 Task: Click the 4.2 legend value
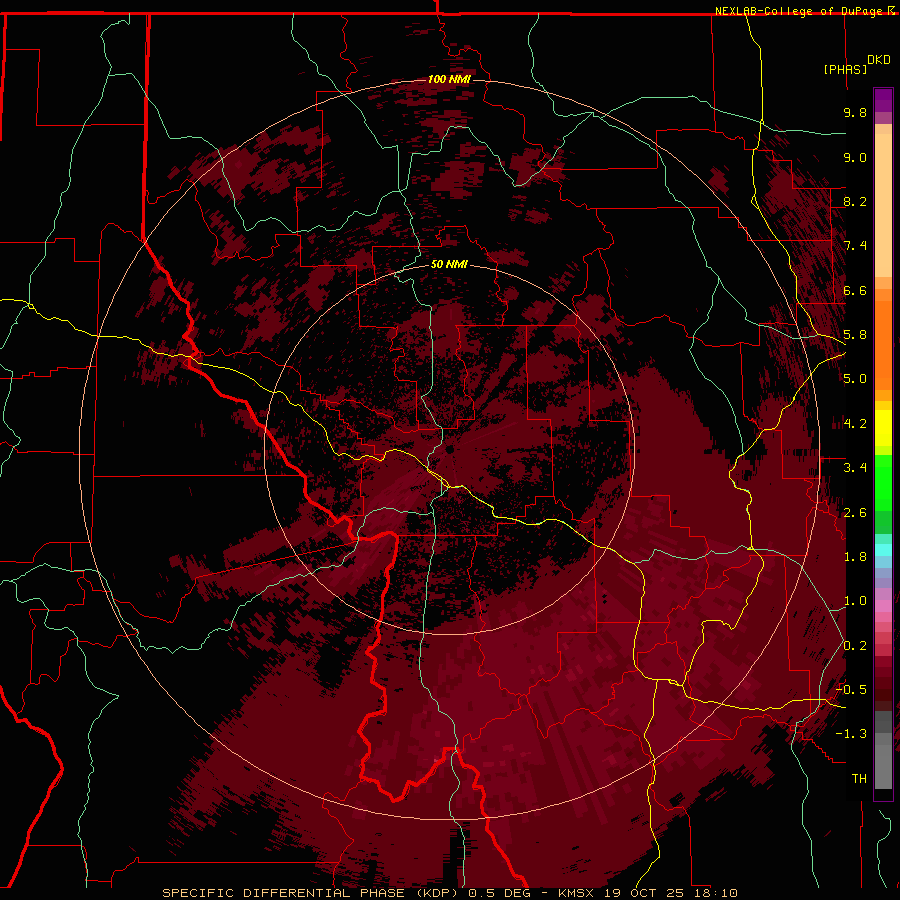[855, 424]
